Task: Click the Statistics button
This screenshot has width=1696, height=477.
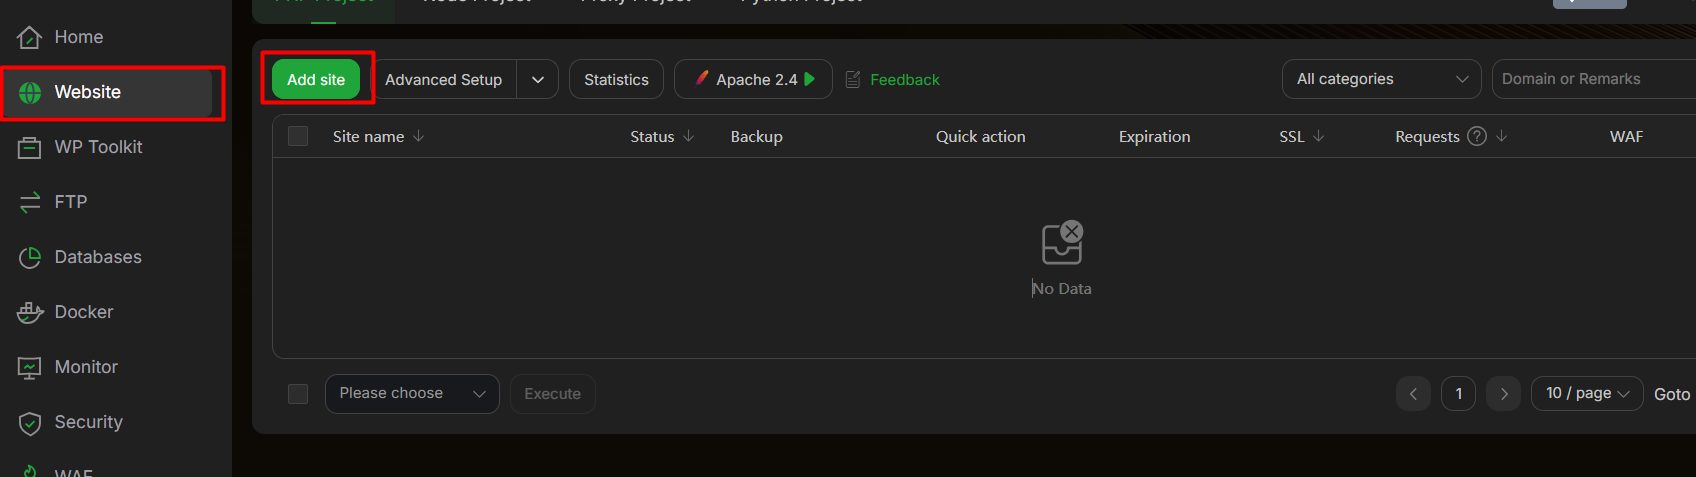Action: pyautogui.click(x=616, y=80)
